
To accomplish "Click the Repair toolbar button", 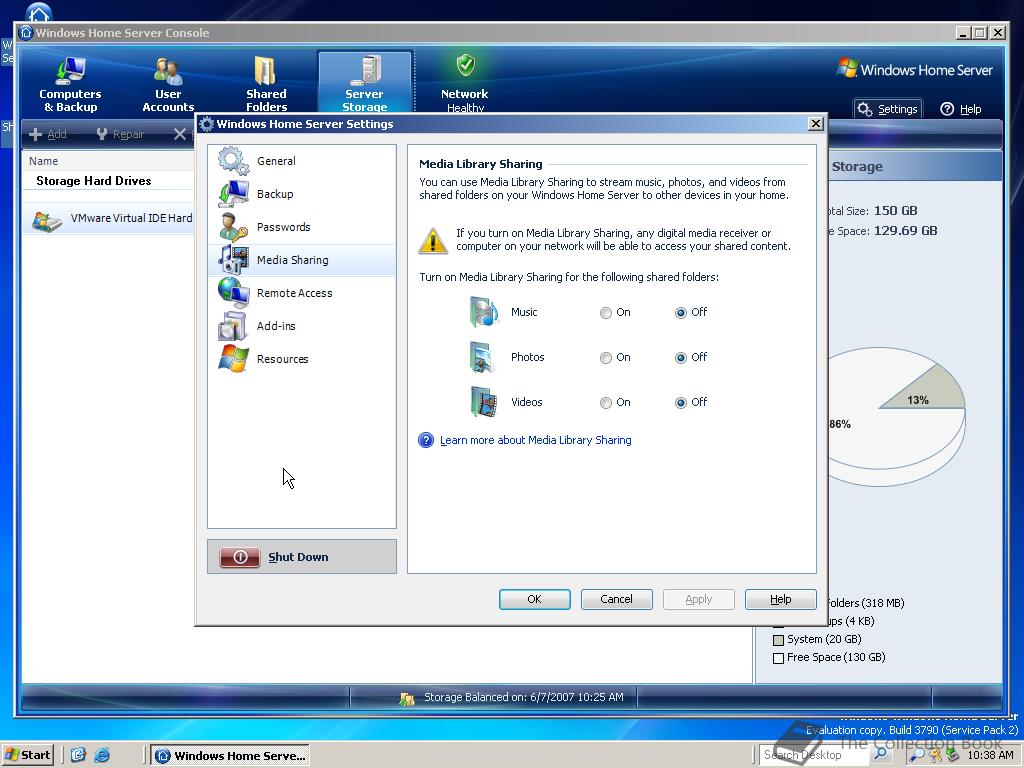I will 120,134.
